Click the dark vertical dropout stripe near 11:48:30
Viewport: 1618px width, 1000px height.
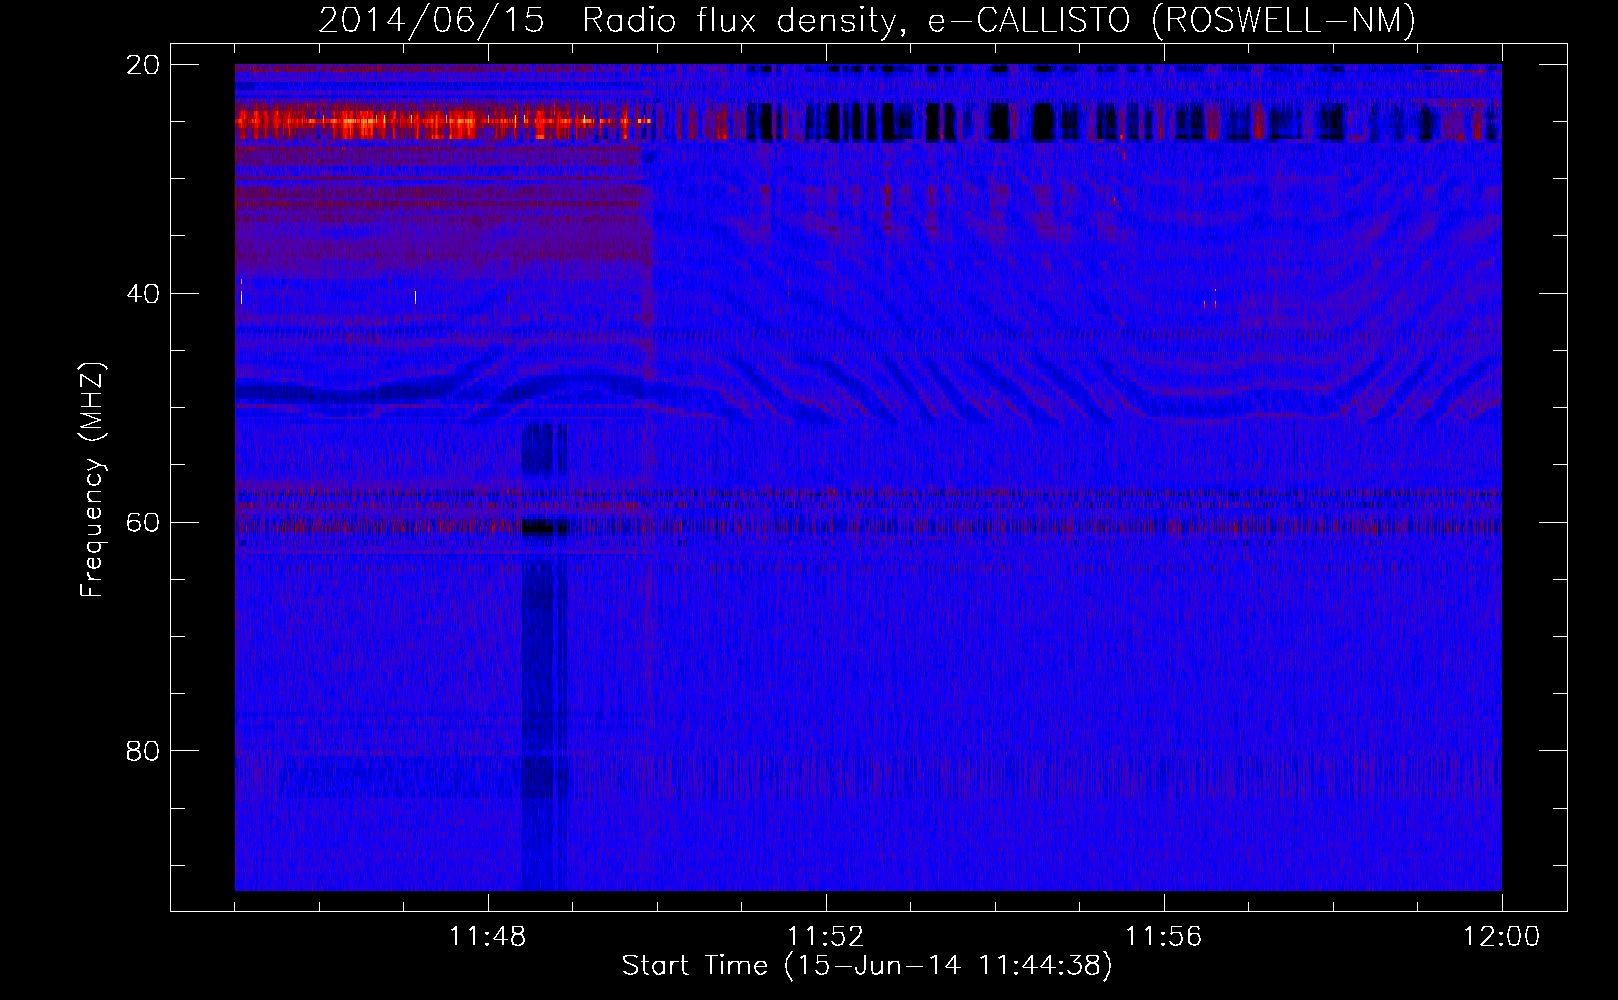coord(544,656)
